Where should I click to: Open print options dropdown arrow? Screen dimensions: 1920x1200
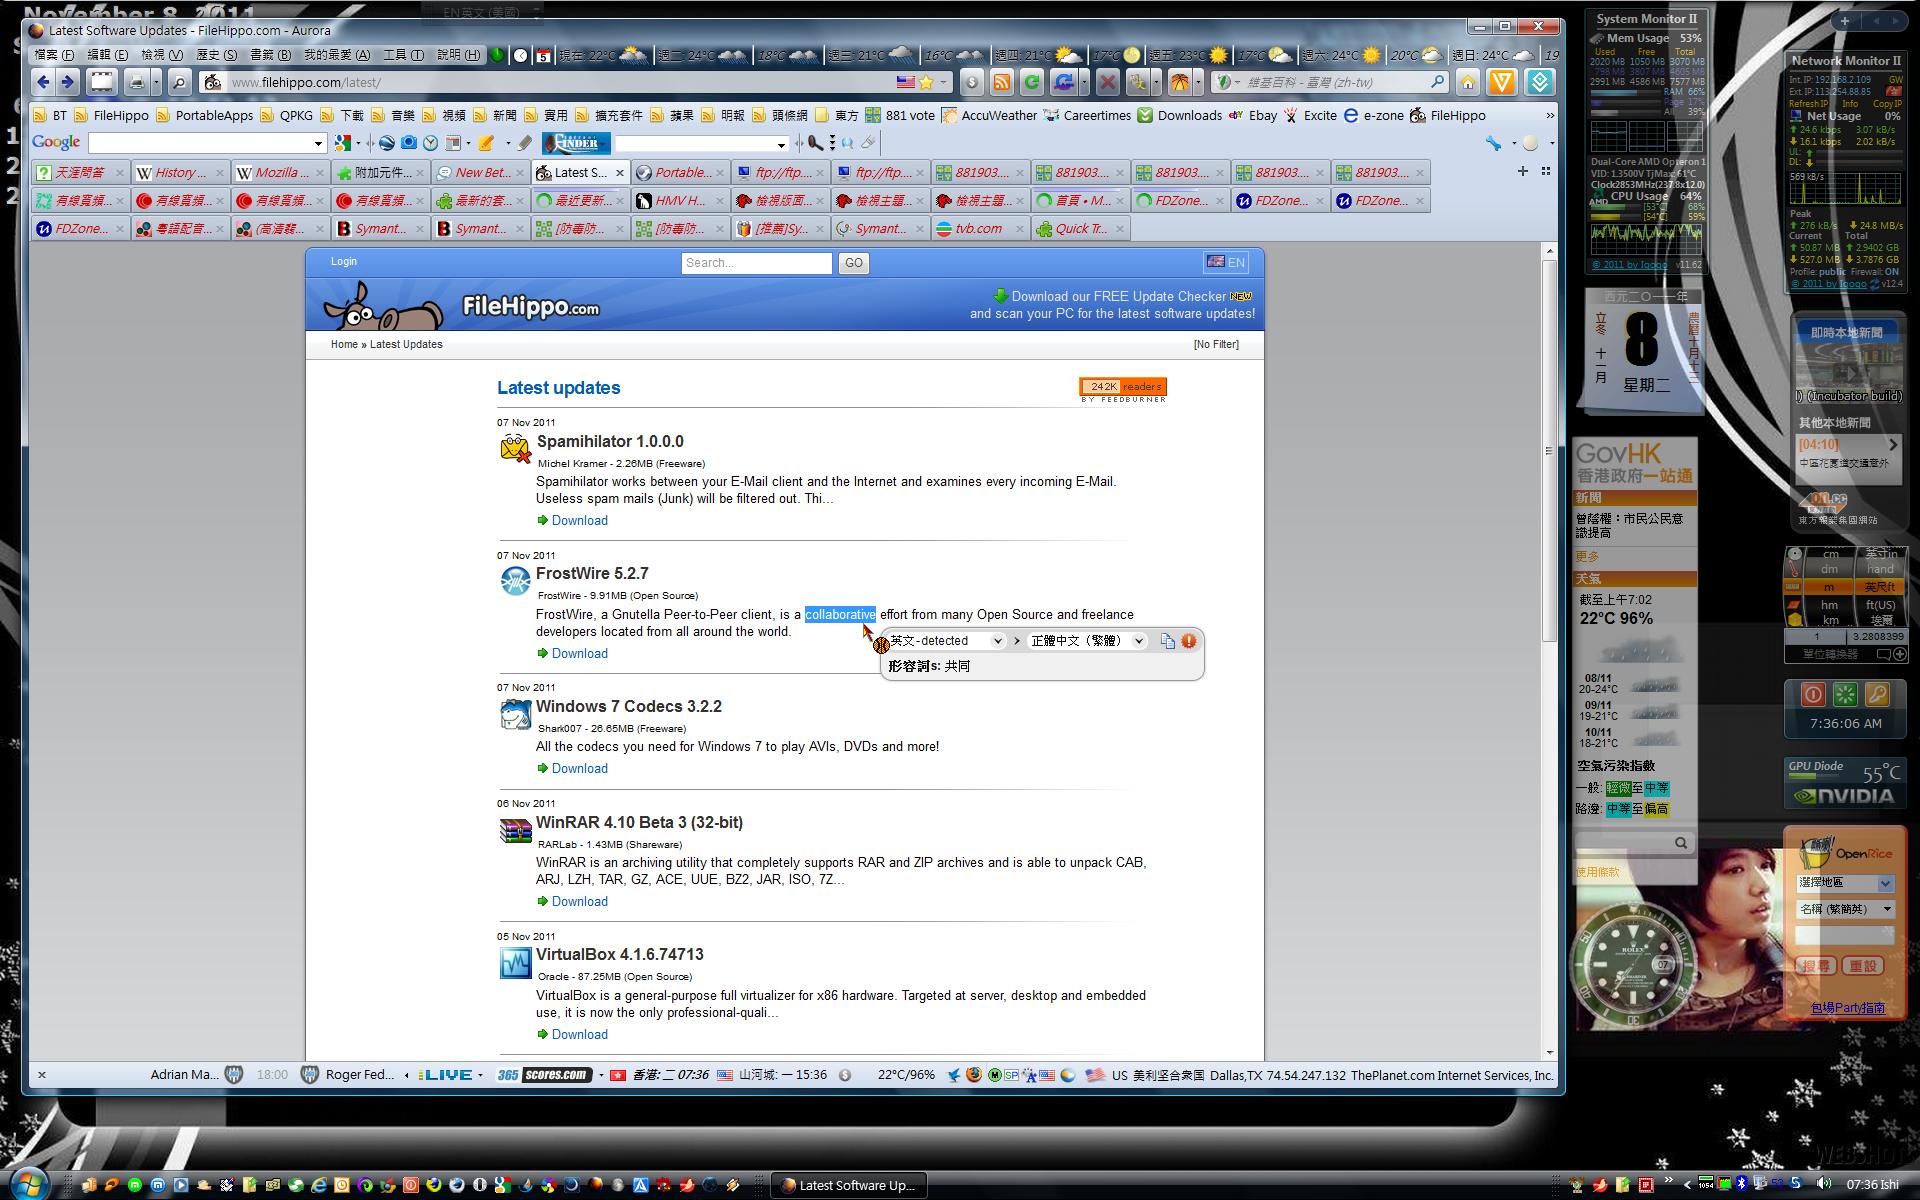(156, 82)
